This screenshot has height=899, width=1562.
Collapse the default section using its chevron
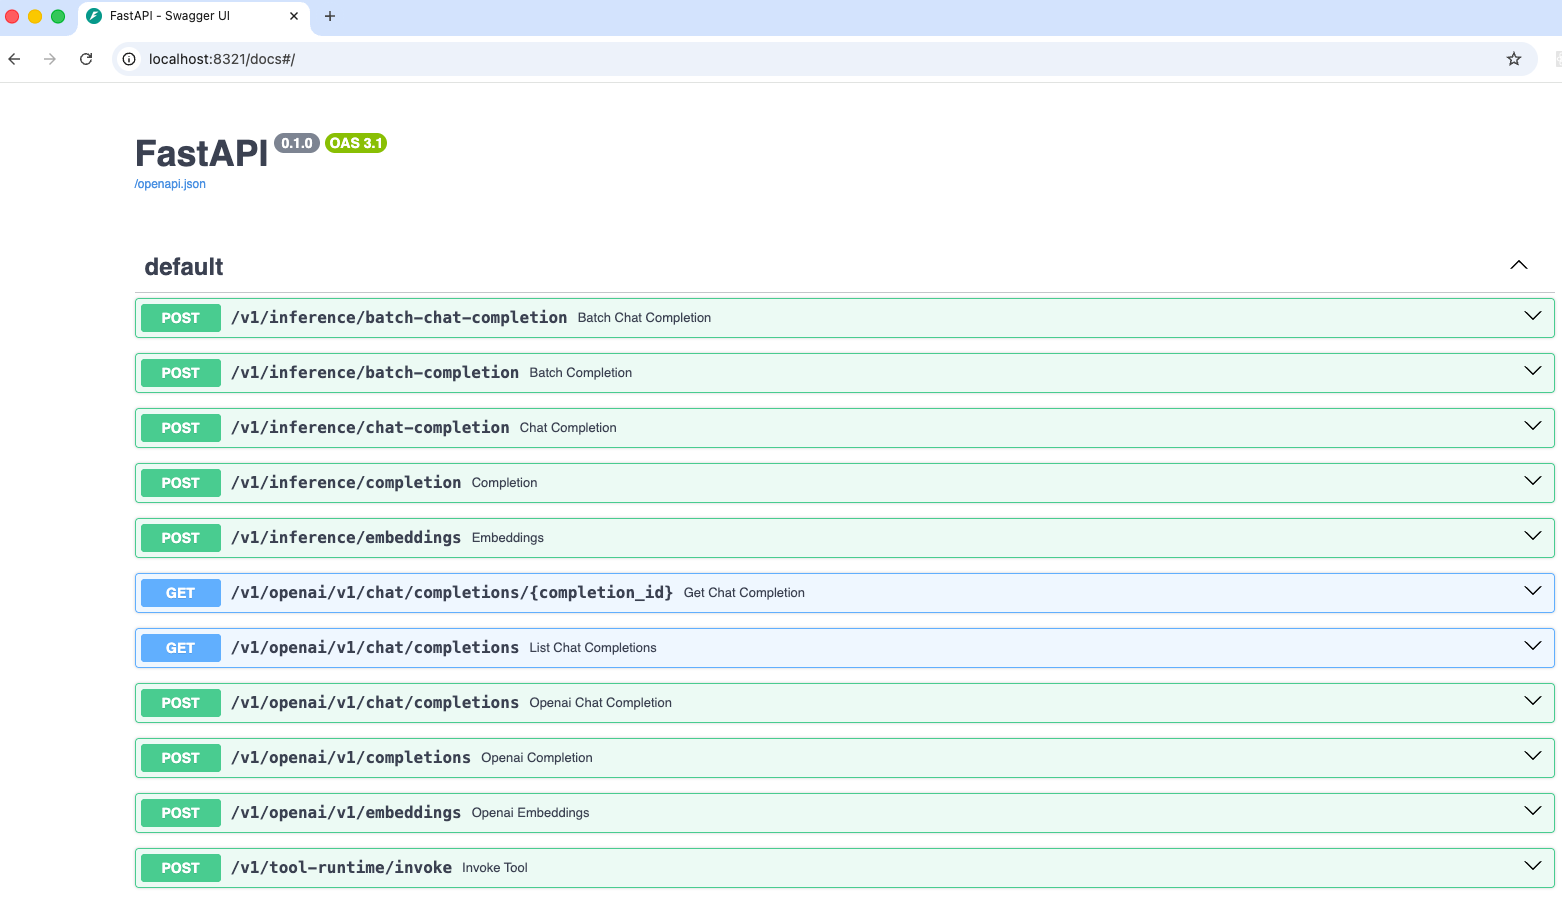1518,265
